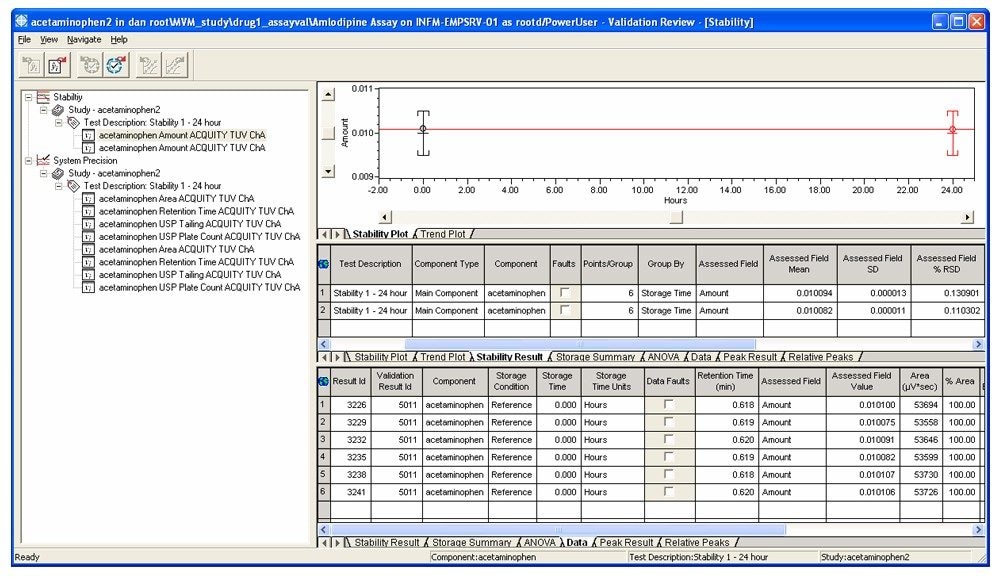Click the Assessed Field % RSD column header
The width and height of the screenshot is (1000, 578).
[x=946, y=263]
